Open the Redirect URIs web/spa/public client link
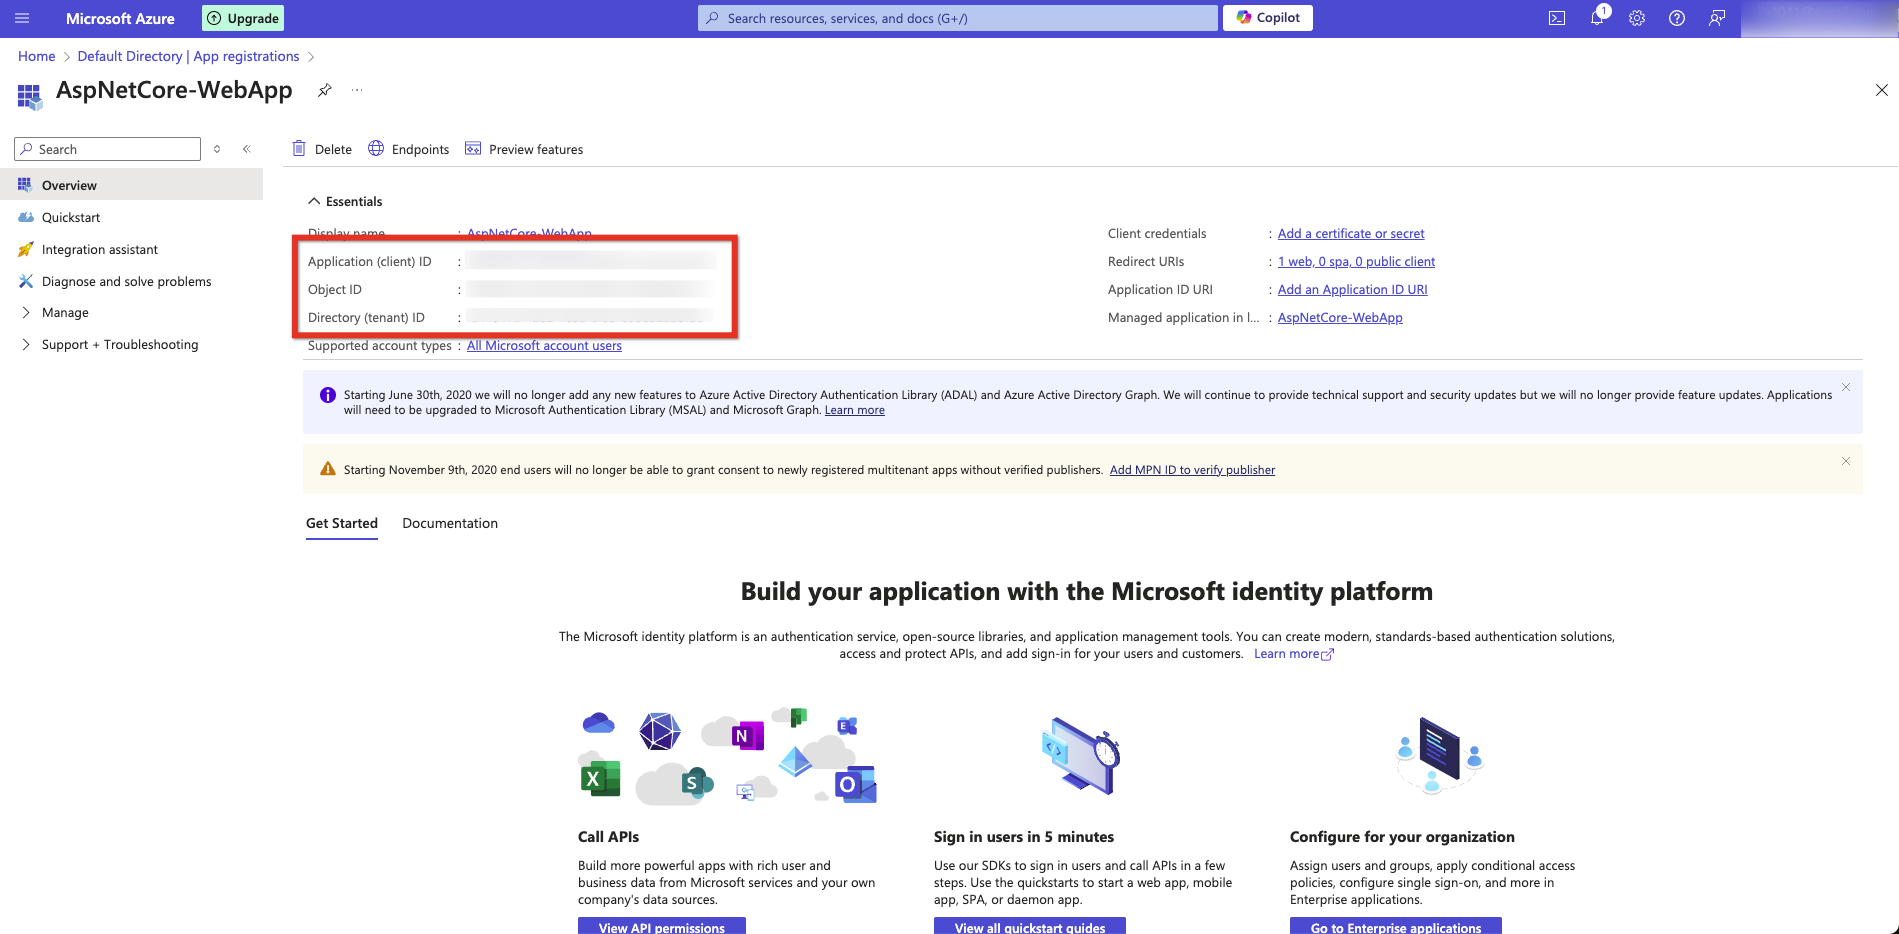Viewport: 1899px width, 934px height. (1356, 261)
